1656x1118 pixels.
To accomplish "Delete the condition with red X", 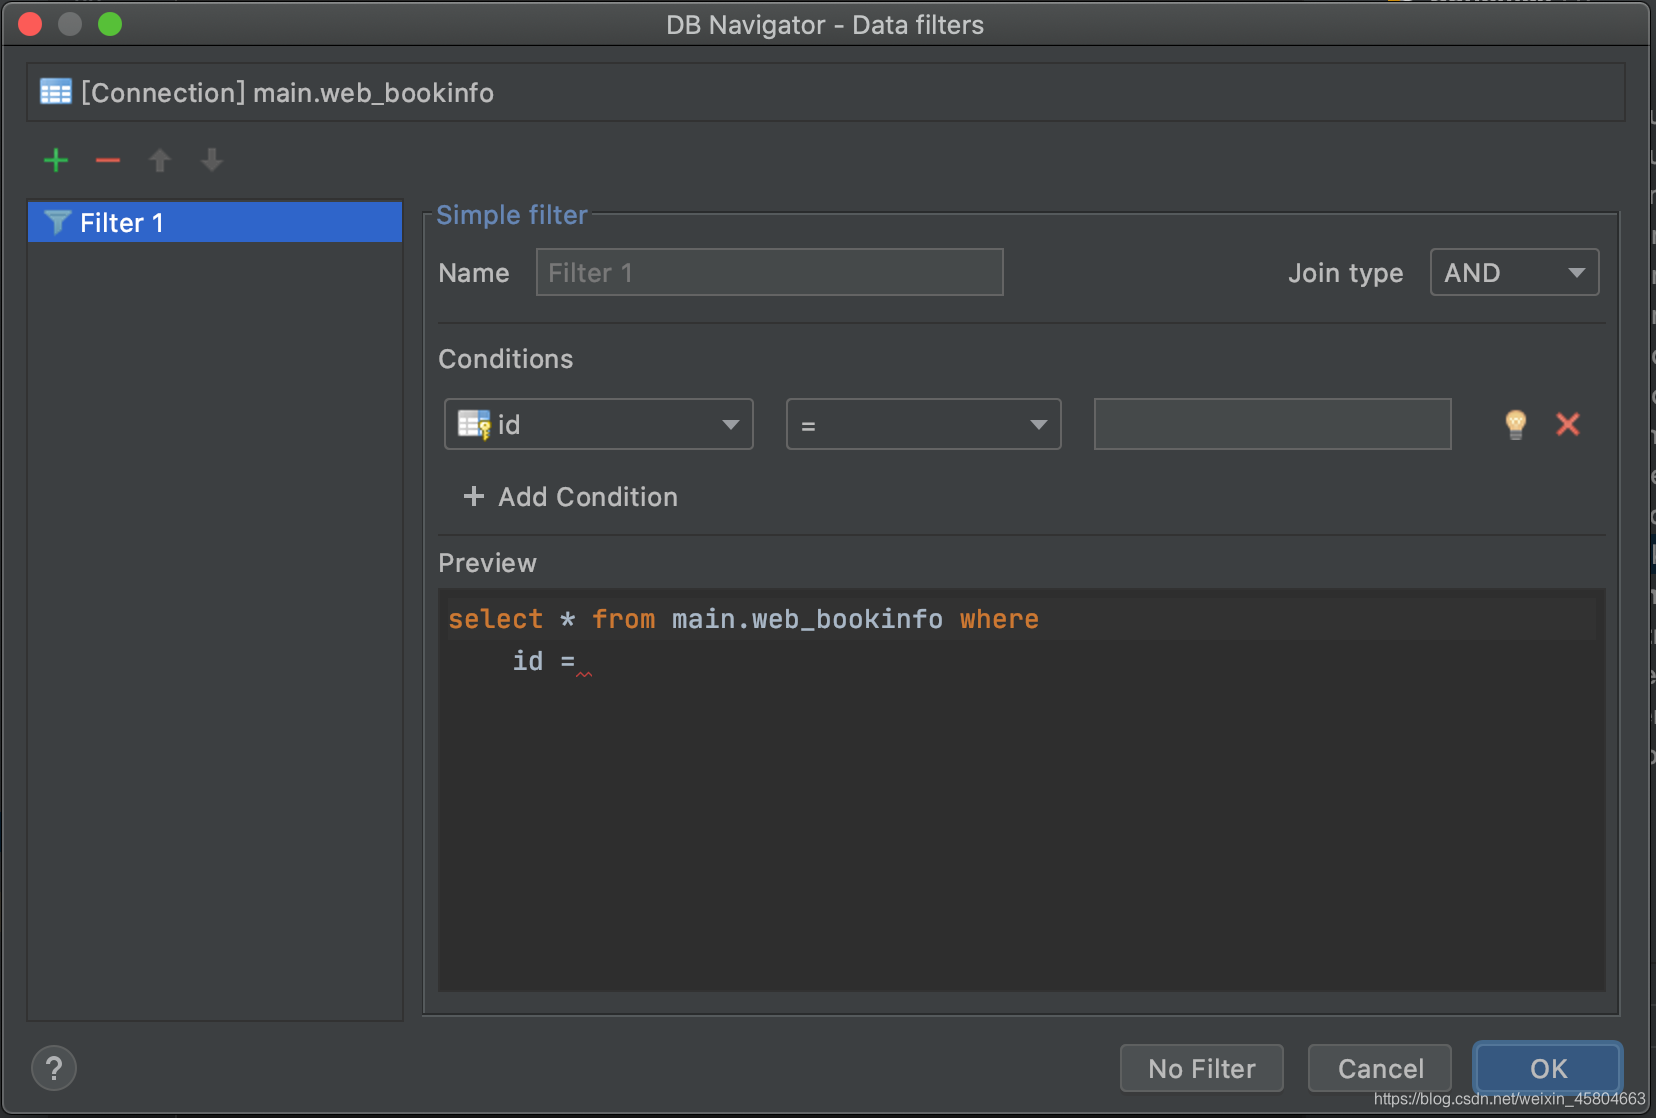I will pos(1568,424).
